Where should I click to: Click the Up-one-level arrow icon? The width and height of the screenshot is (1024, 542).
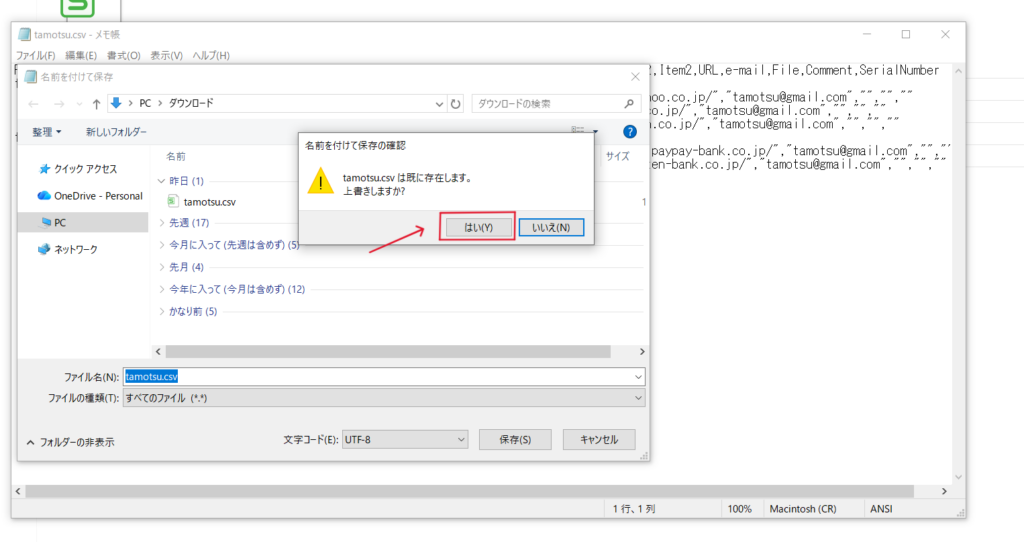(x=97, y=103)
